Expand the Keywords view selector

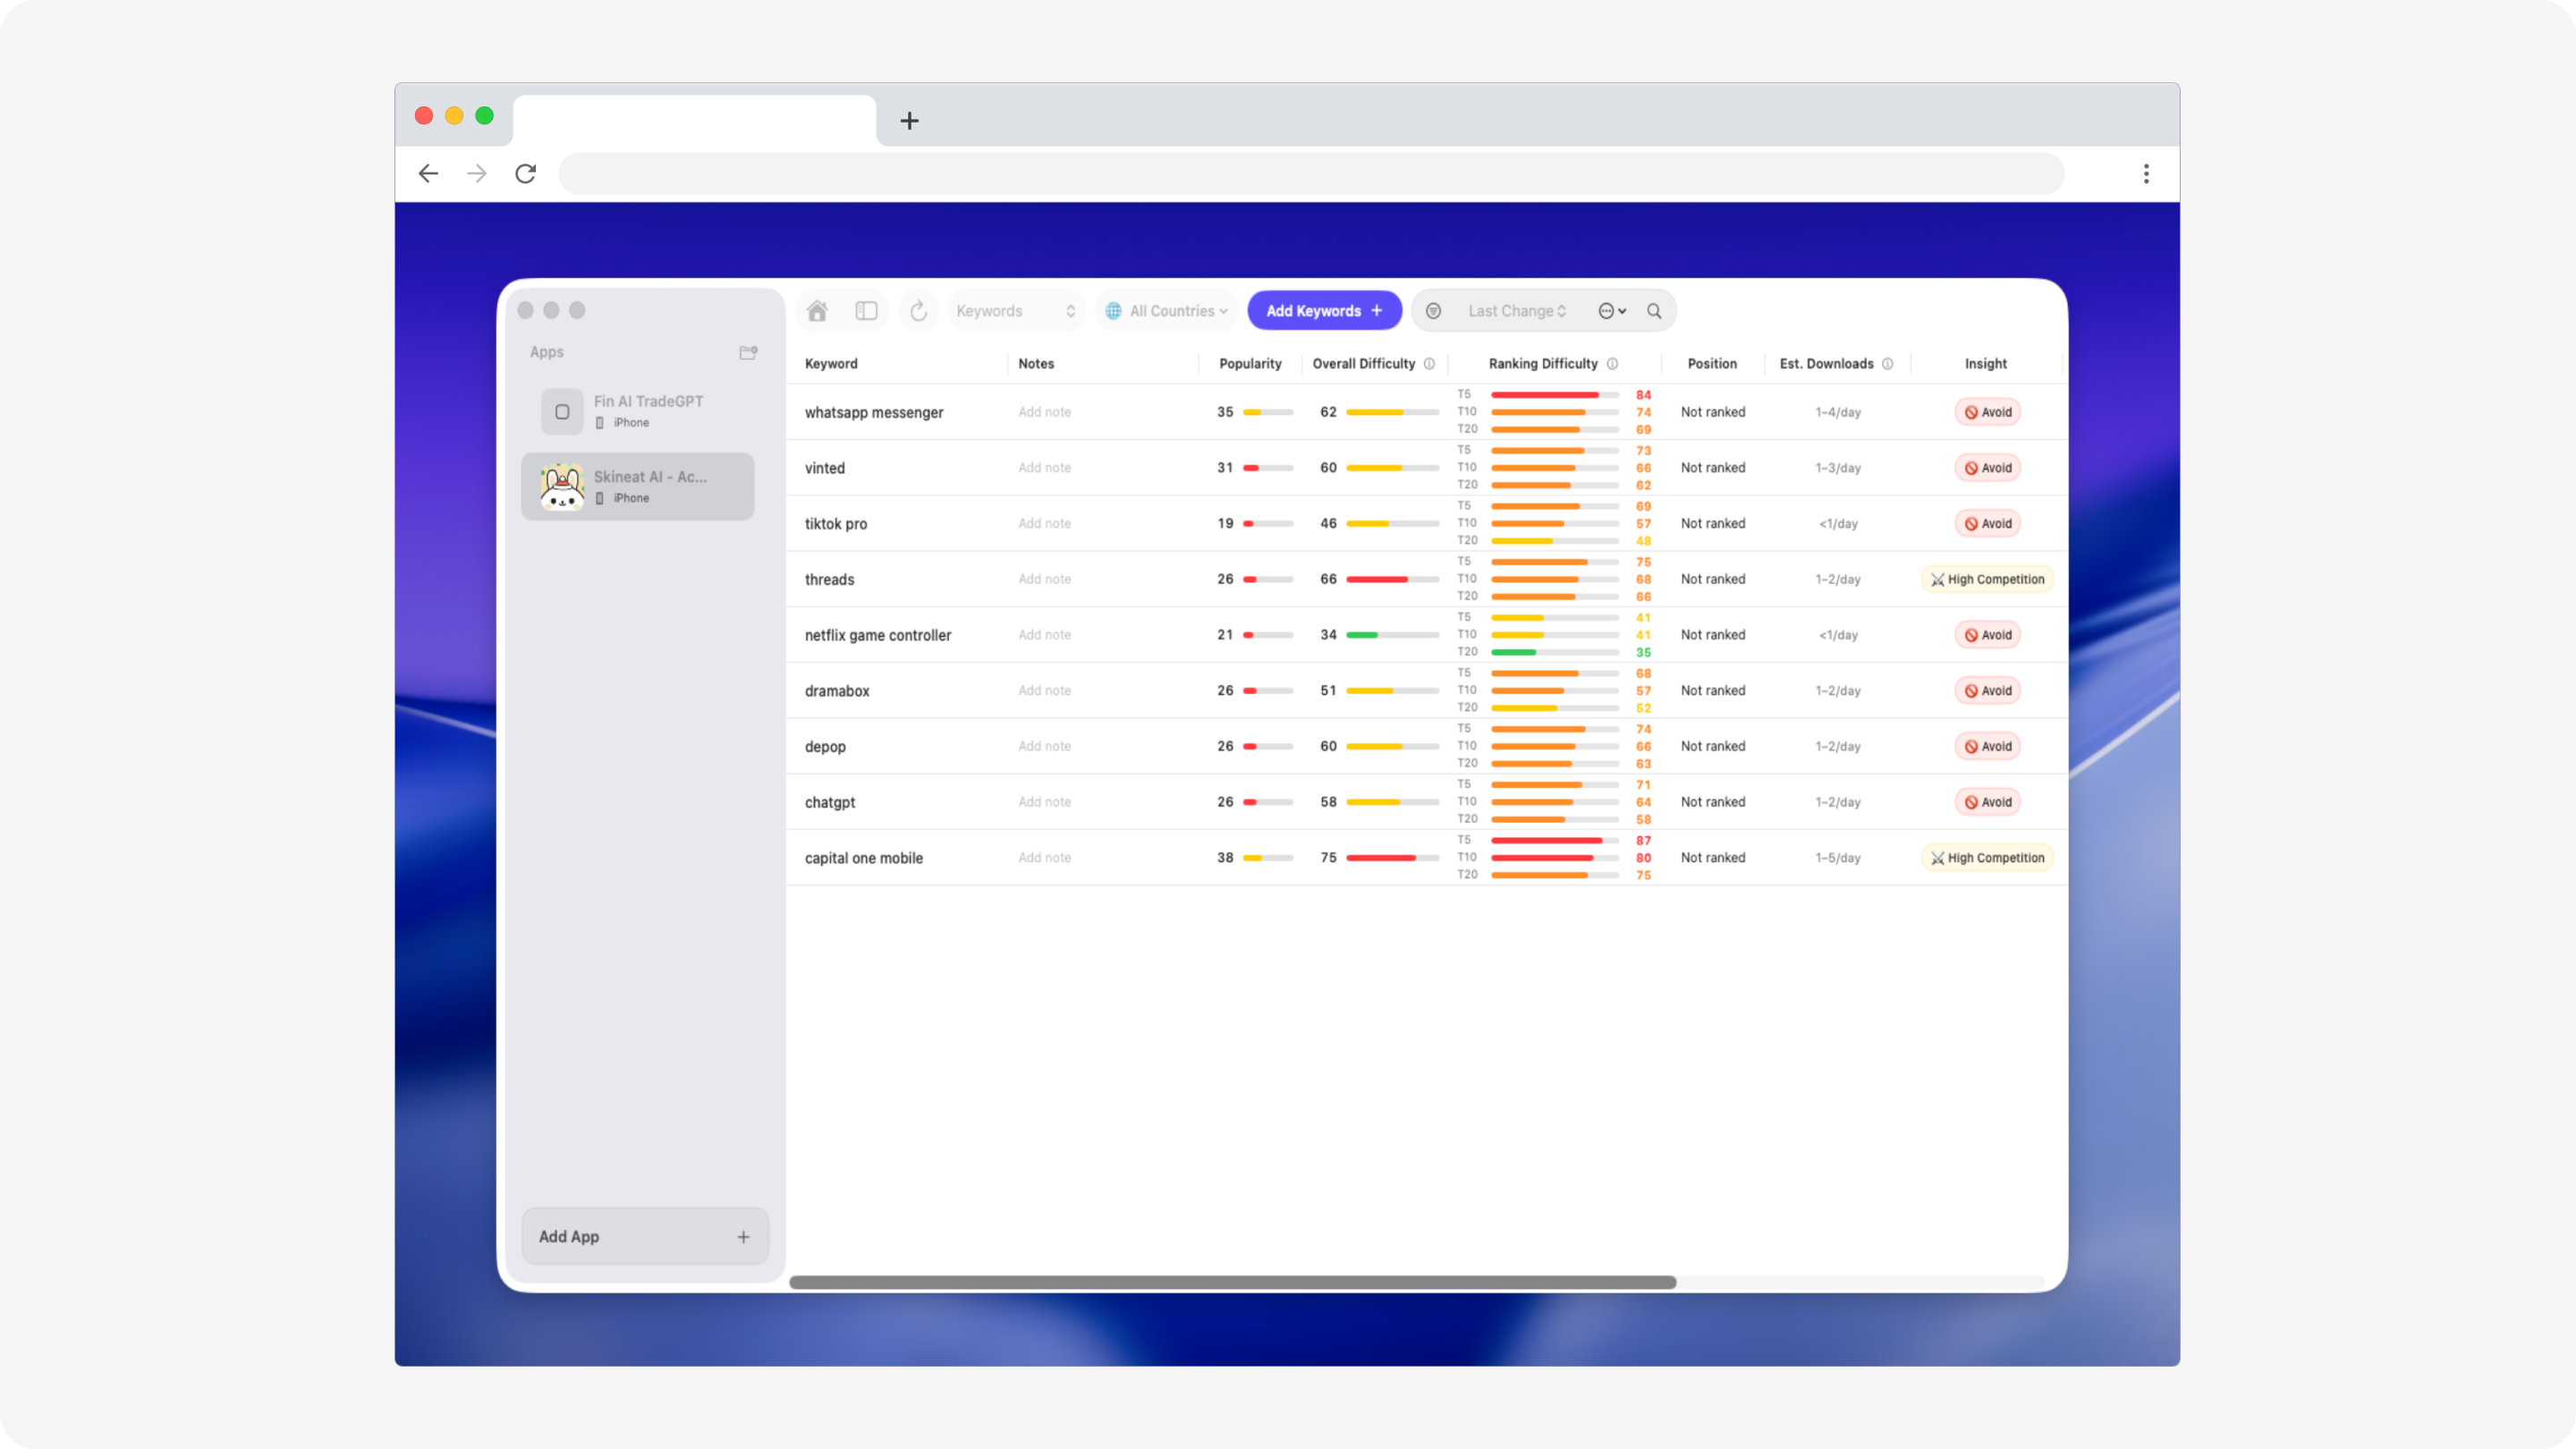pyautogui.click(x=1015, y=311)
